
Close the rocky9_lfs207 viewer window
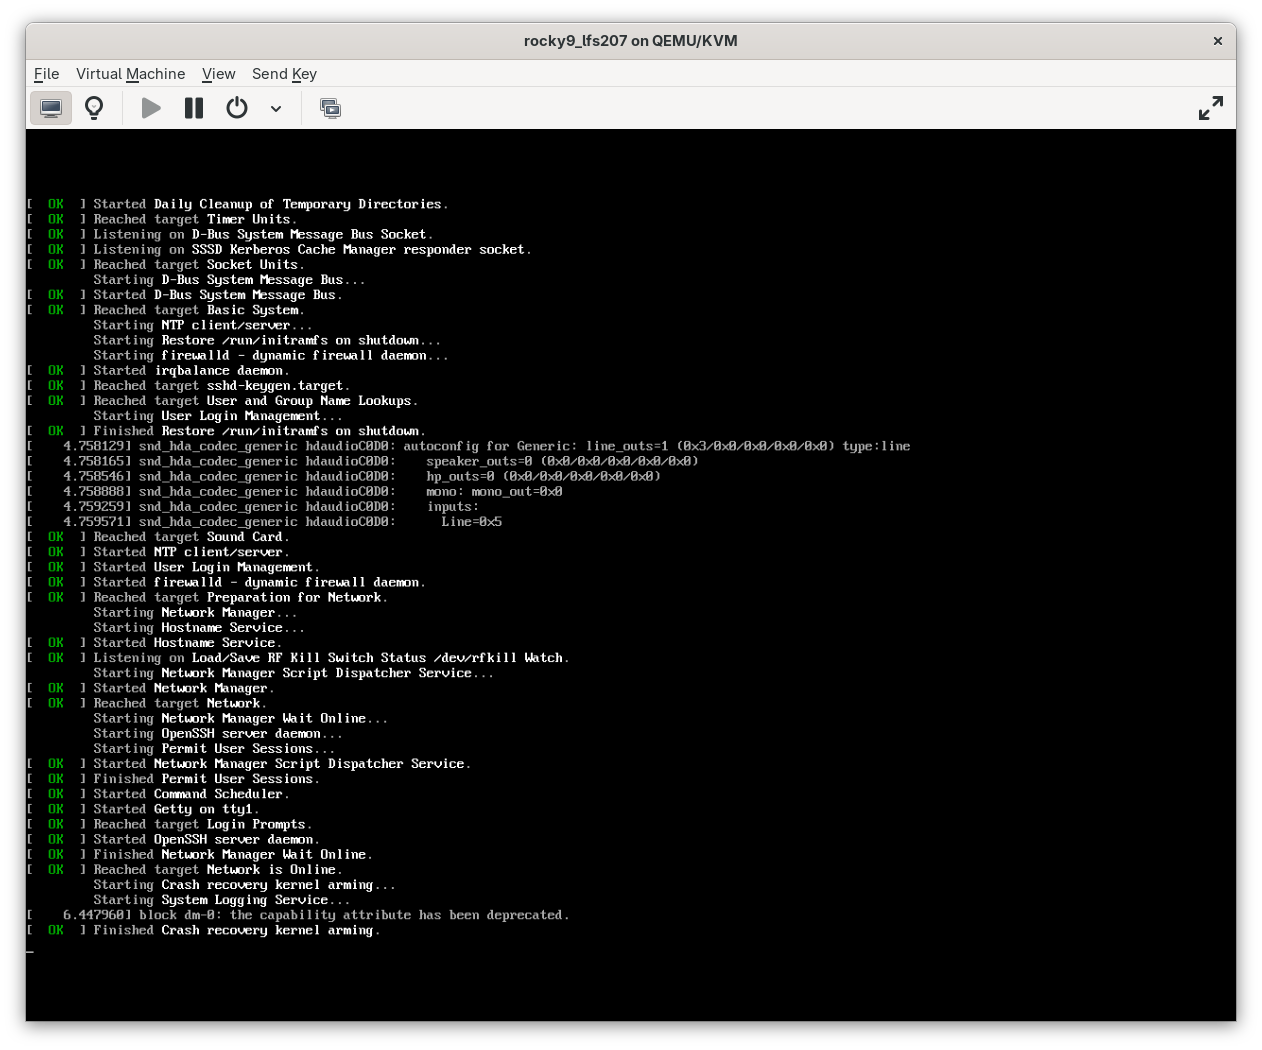click(x=1217, y=41)
